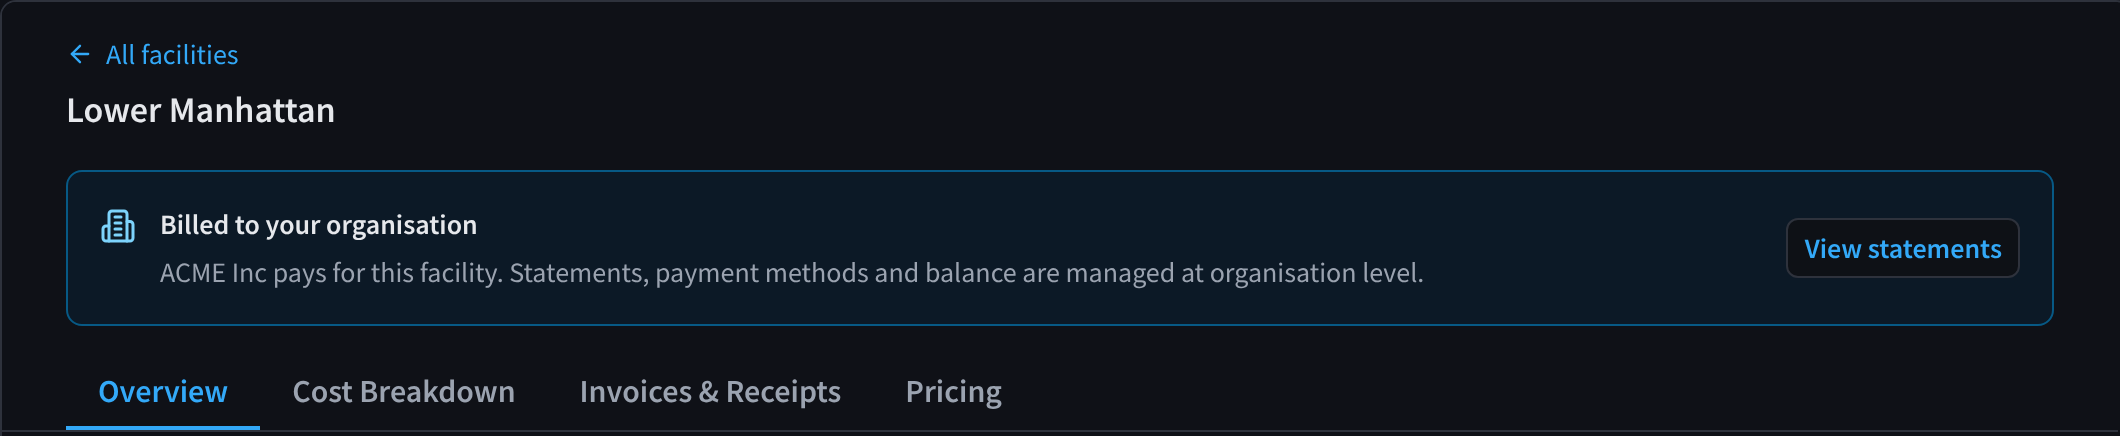Open the View statements button
Screen dimensions: 2120x436
(1902, 248)
